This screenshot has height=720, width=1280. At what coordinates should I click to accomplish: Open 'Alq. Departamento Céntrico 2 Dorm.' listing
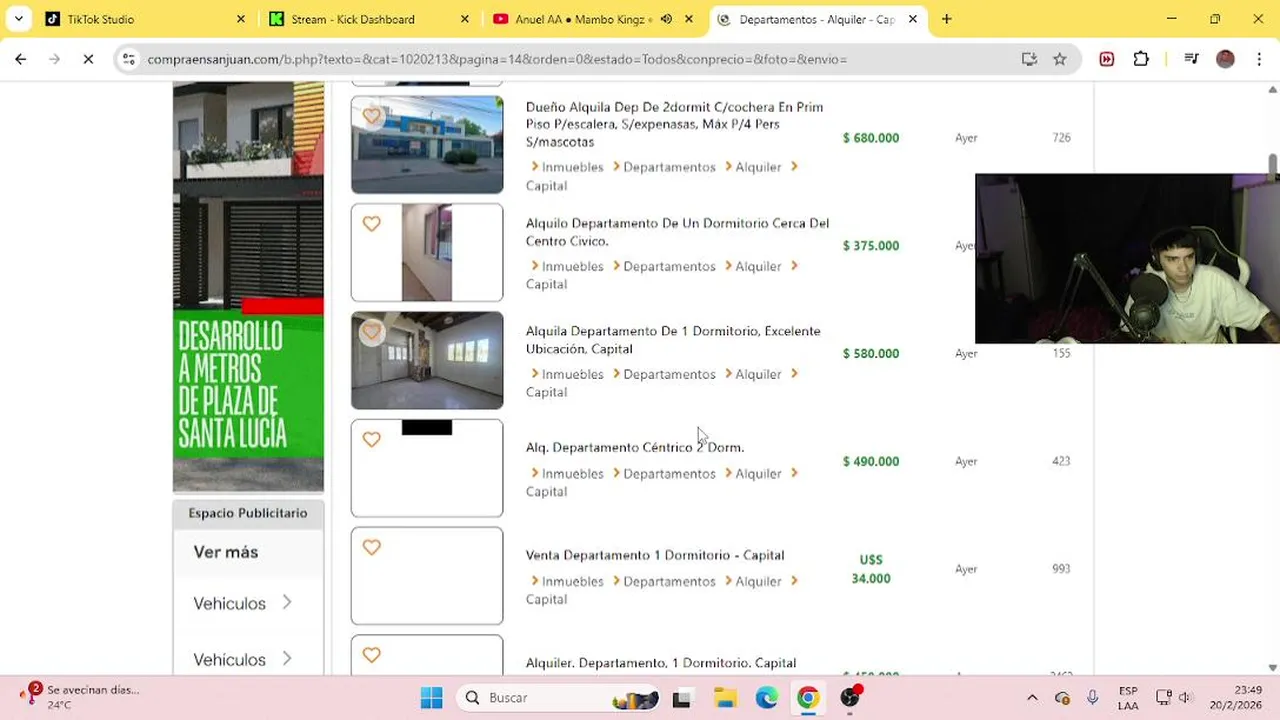tap(635, 447)
